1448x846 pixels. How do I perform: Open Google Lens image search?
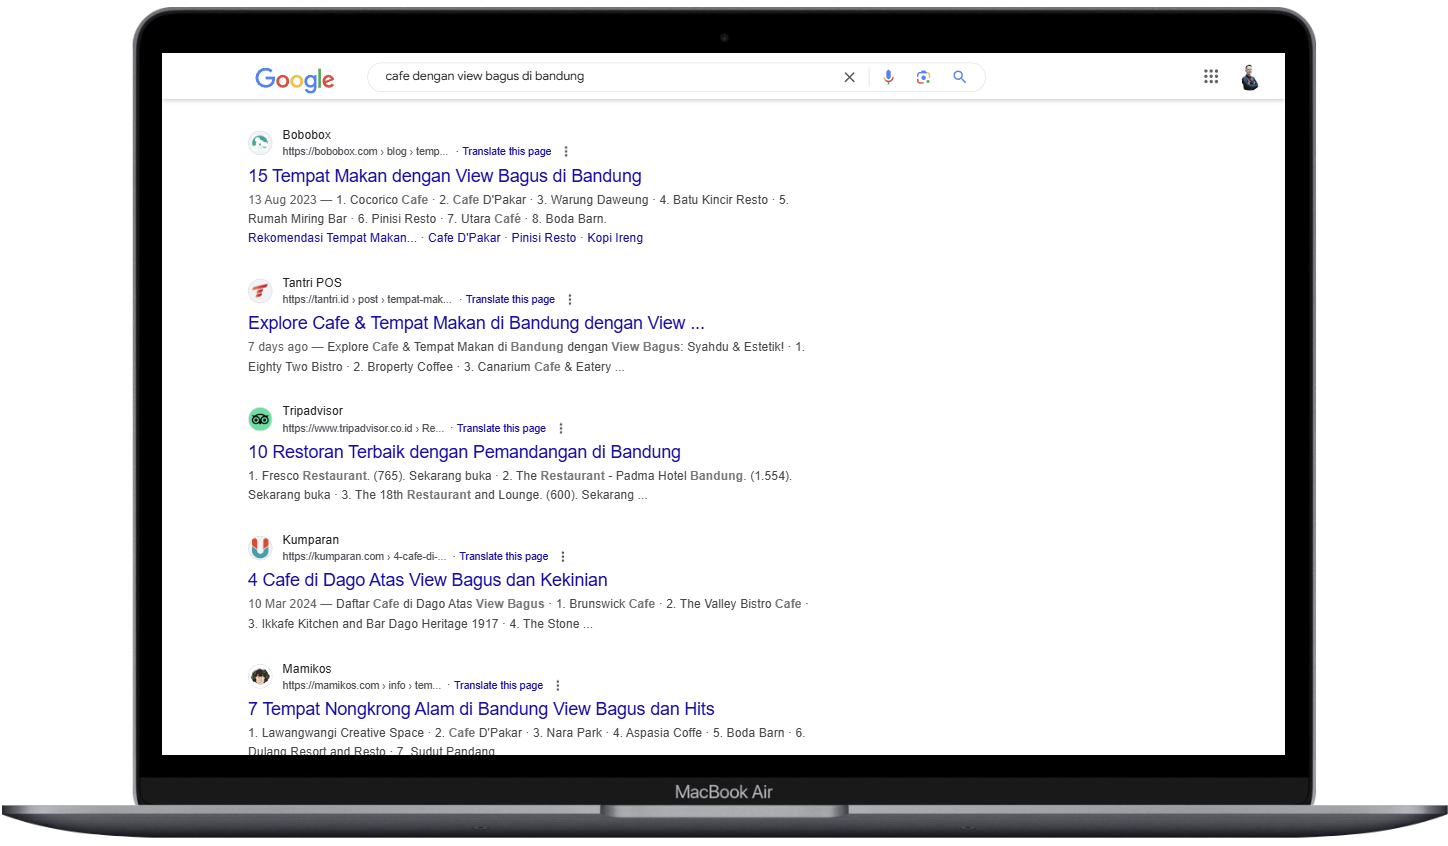pyautogui.click(x=923, y=77)
